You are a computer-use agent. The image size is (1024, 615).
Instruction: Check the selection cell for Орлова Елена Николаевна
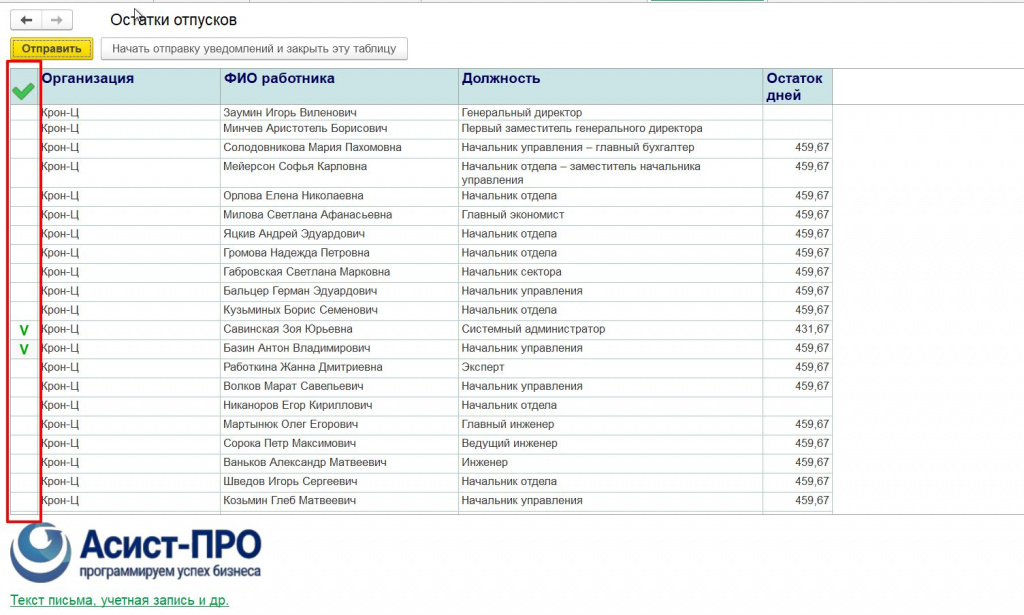(25, 196)
